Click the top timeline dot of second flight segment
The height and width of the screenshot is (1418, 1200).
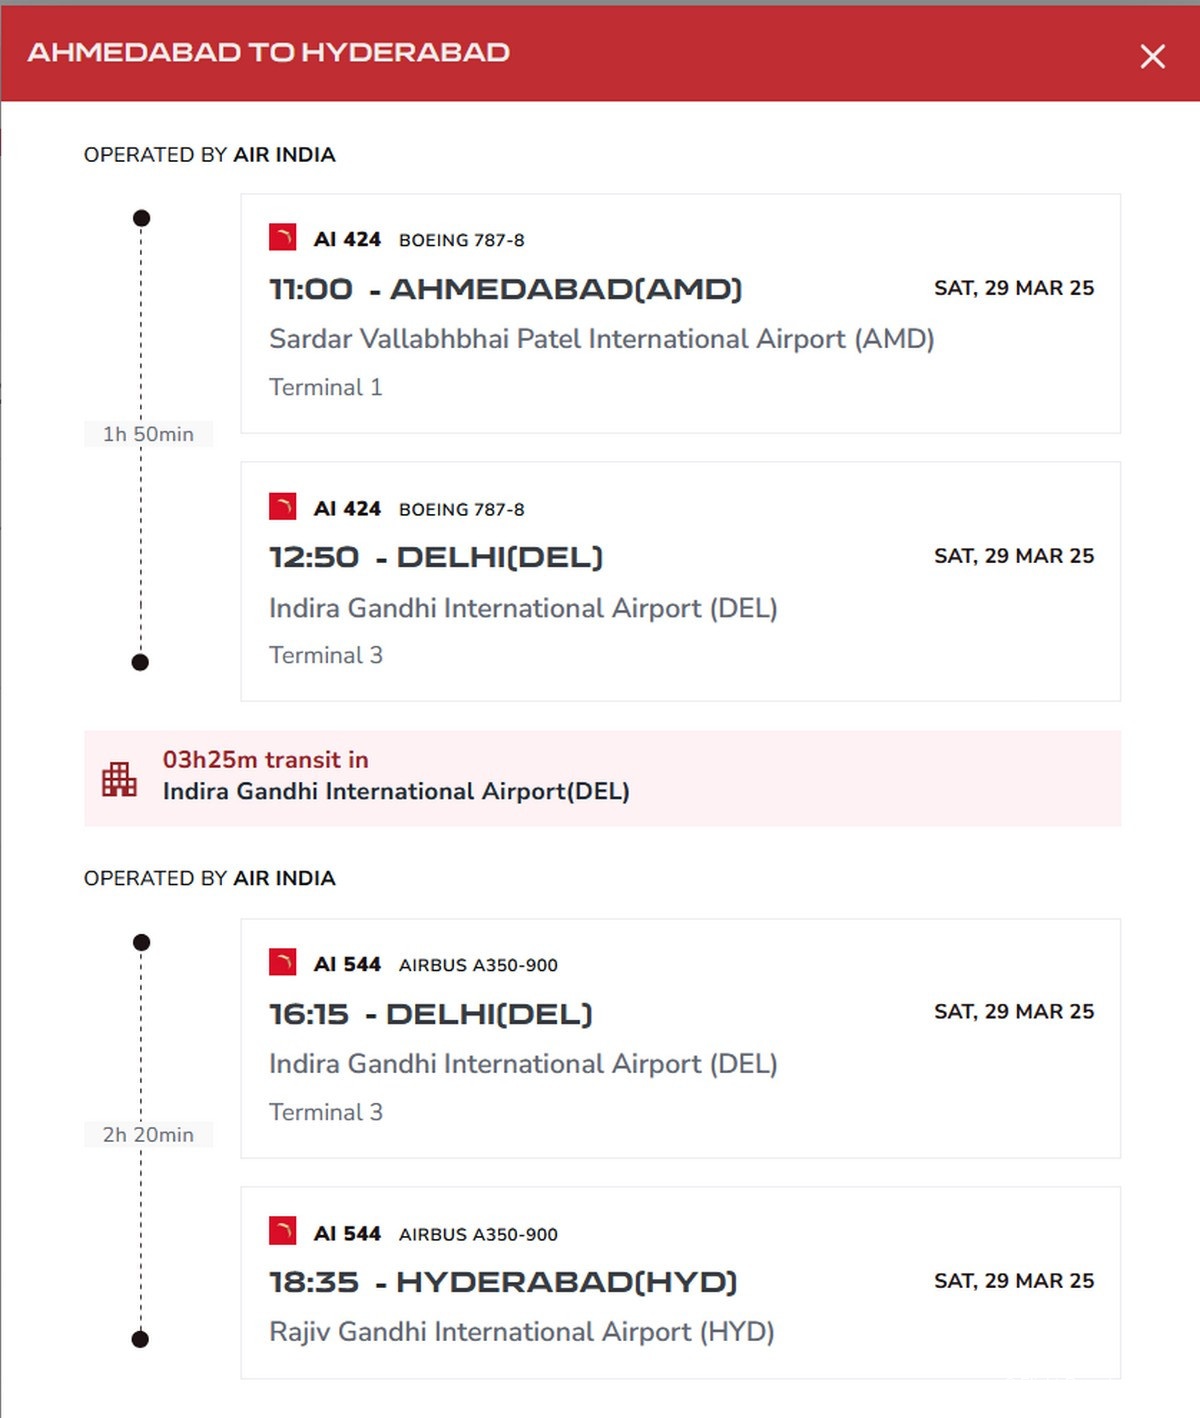point(141,942)
